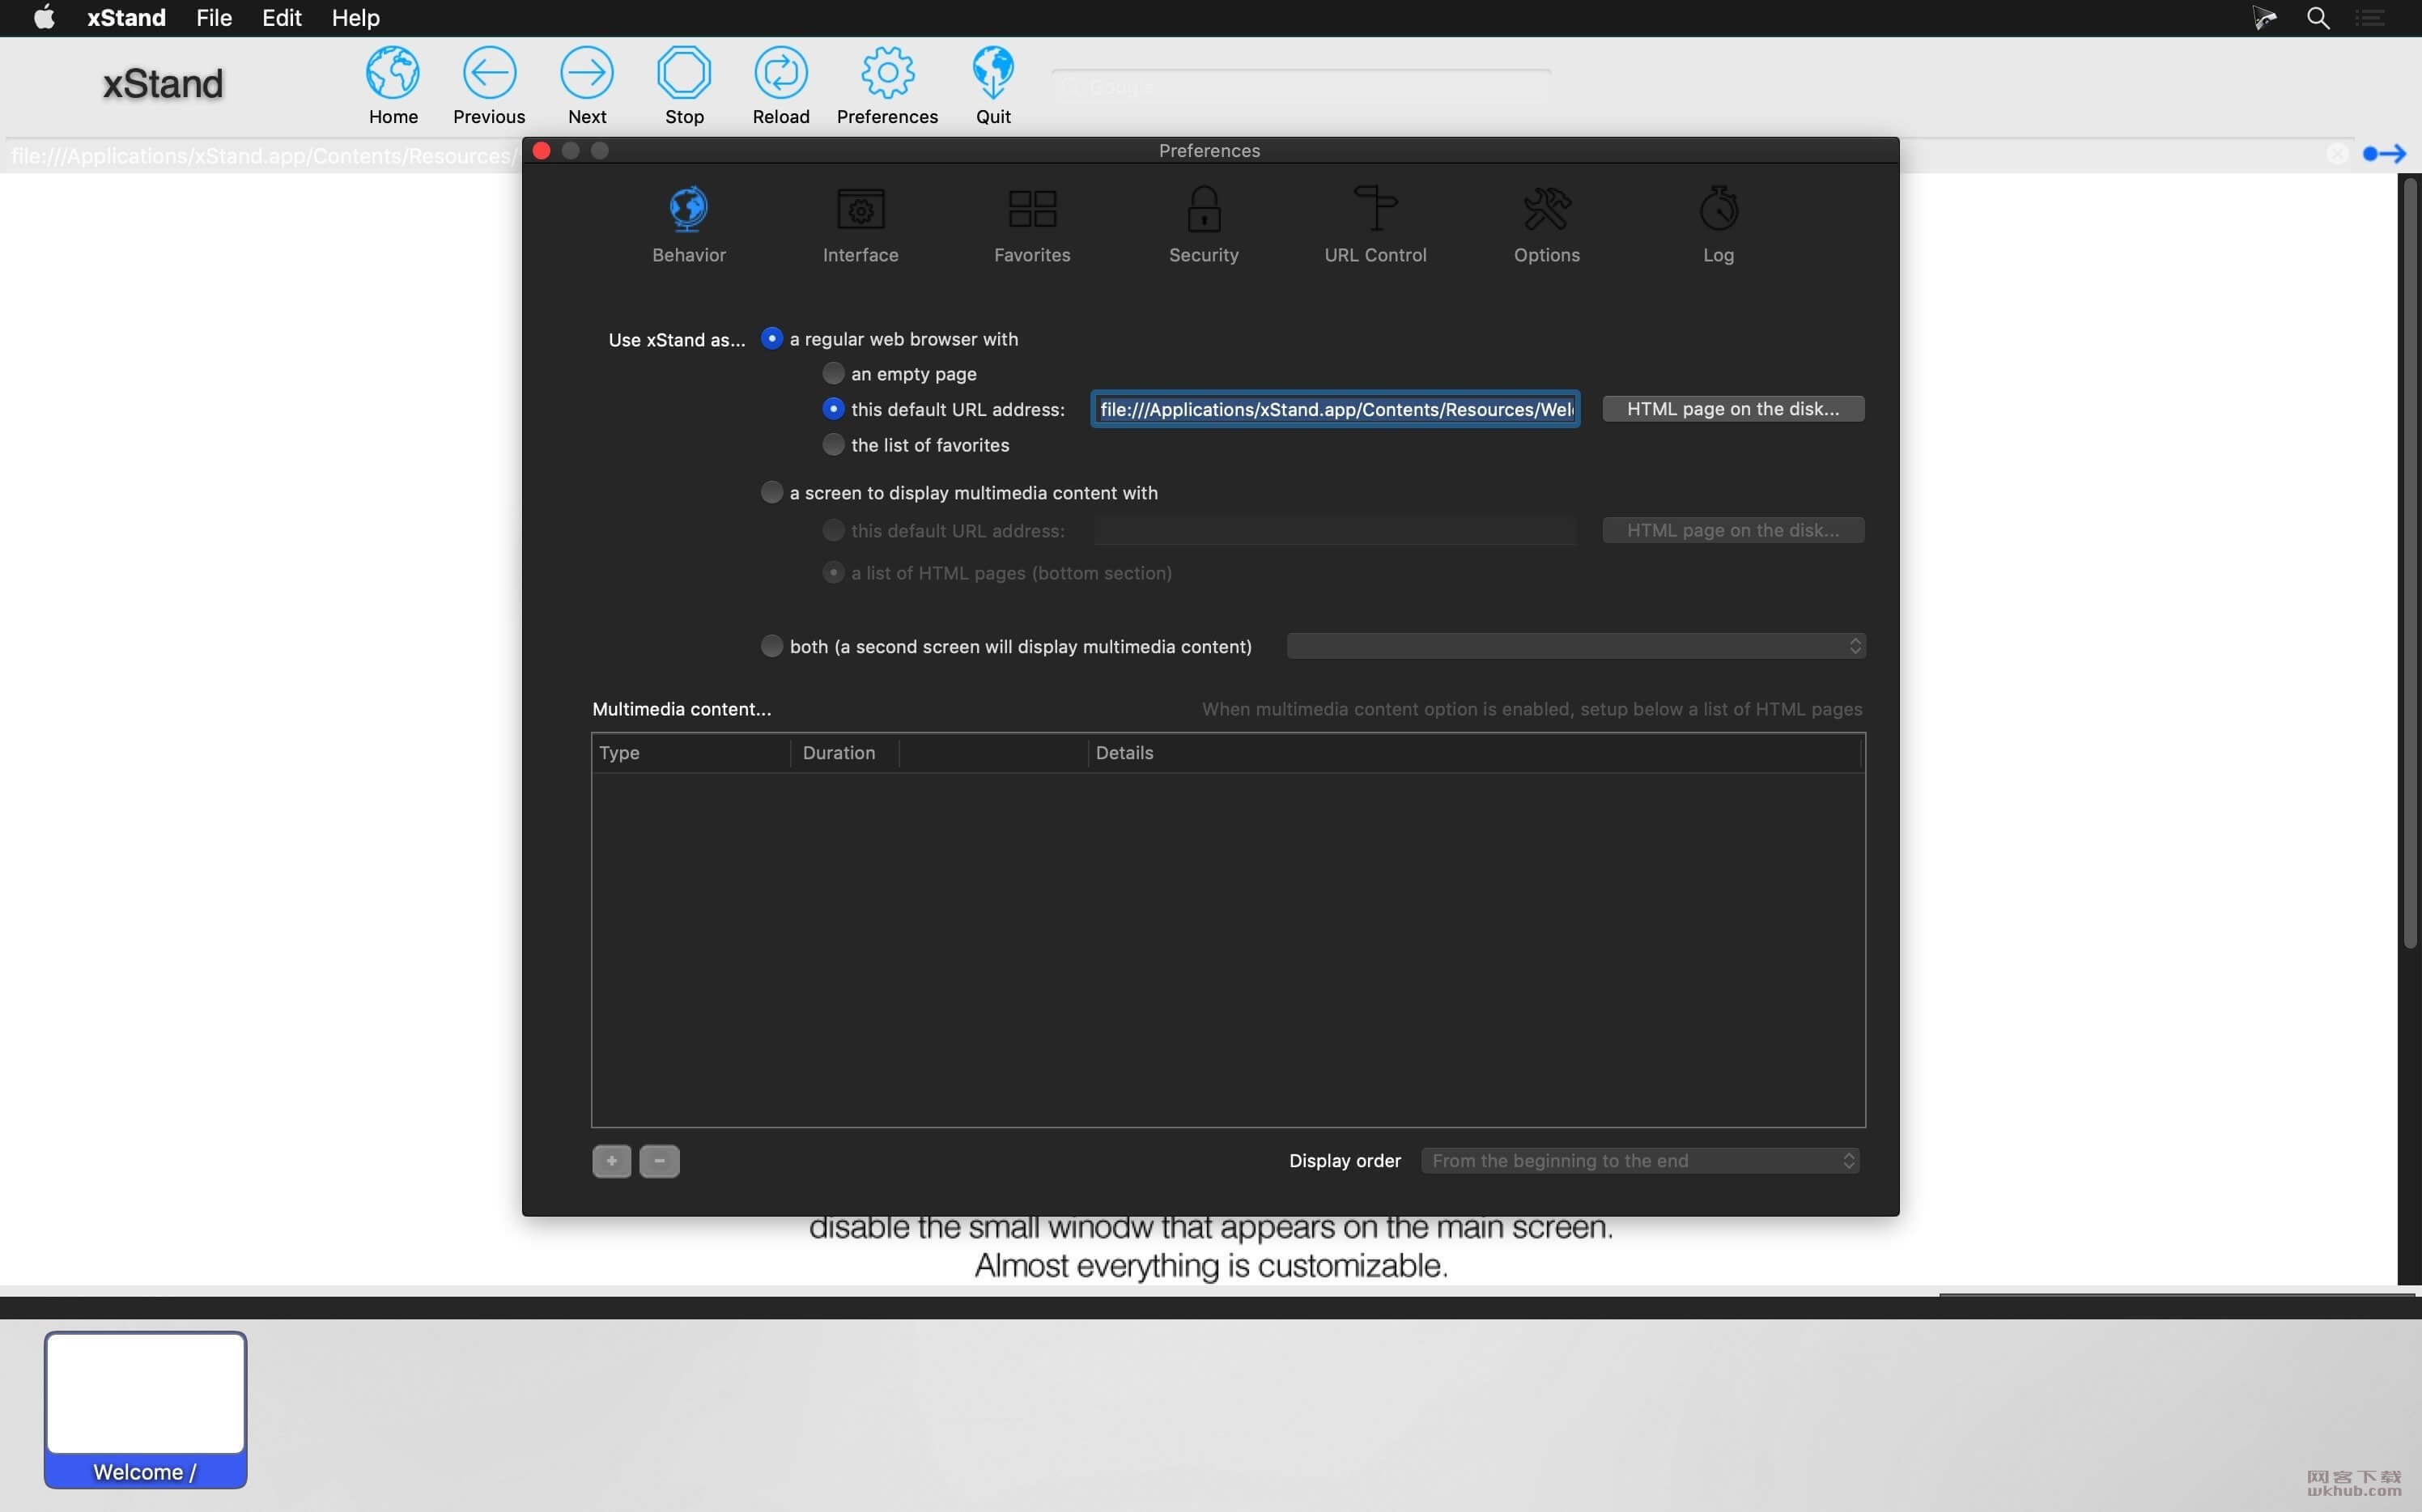Viewport: 2422px width, 1512px height.
Task: Click top 'HTML page on the disk...' button
Action: [x=1733, y=409]
